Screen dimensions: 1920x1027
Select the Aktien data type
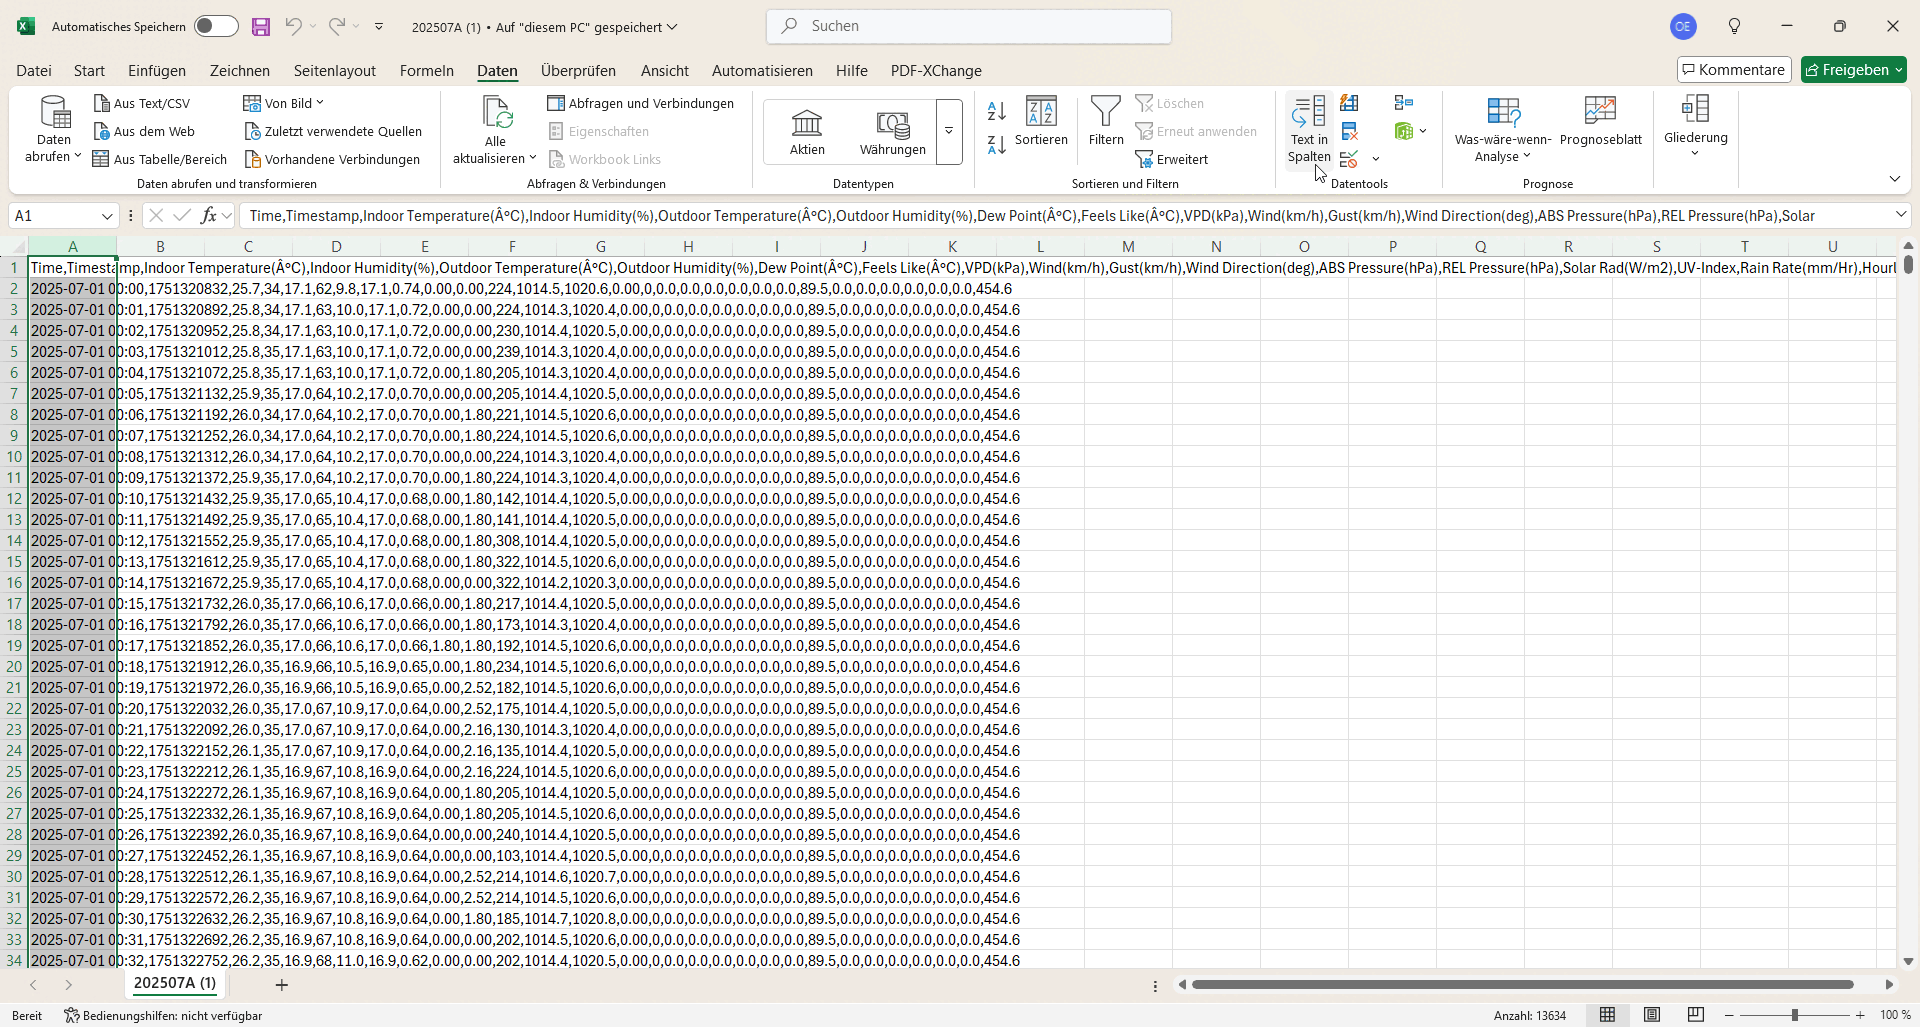click(807, 132)
